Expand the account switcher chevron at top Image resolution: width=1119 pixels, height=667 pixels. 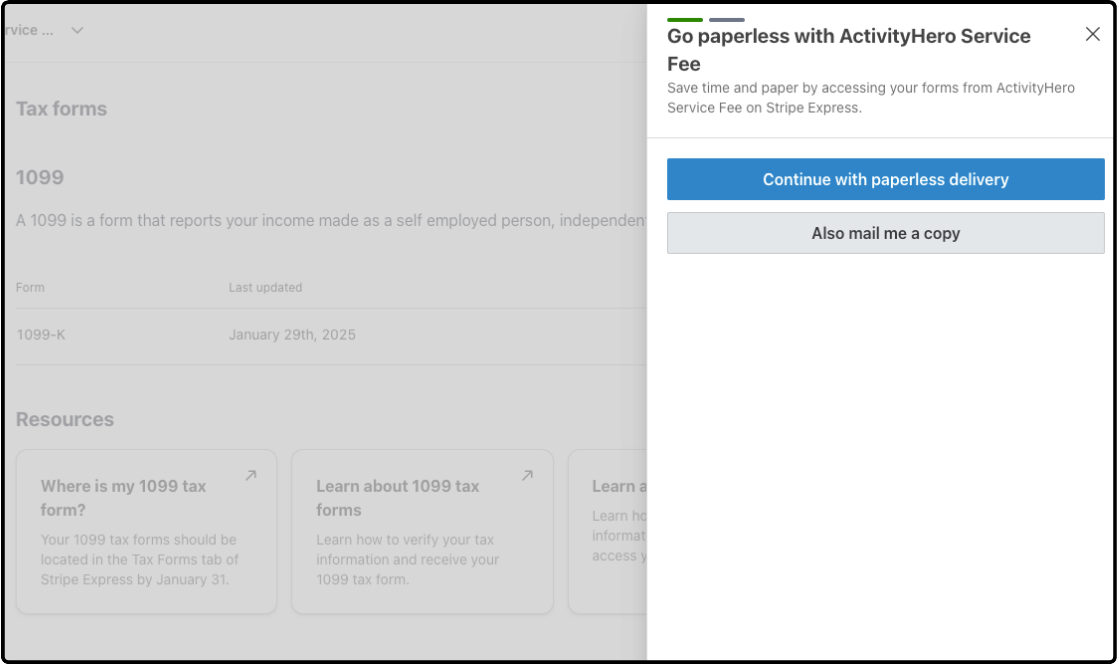[77, 30]
